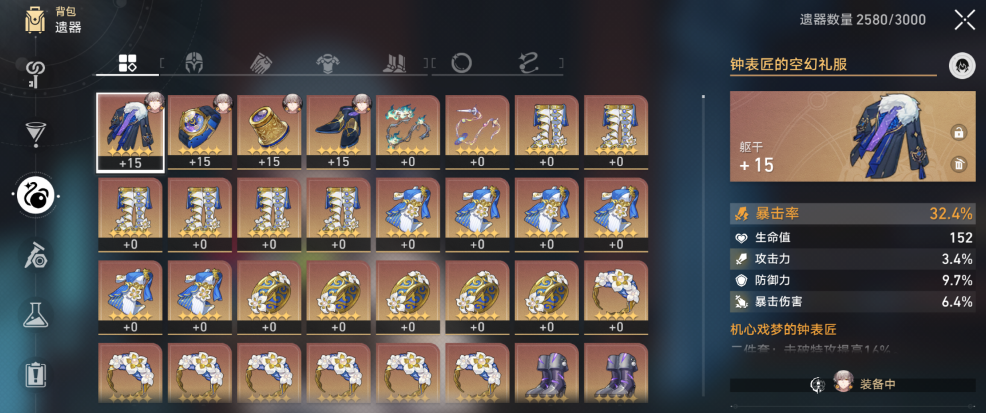
Task: Select the gloves hand-piece filter tab
Action: pyautogui.click(x=261, y=63)
